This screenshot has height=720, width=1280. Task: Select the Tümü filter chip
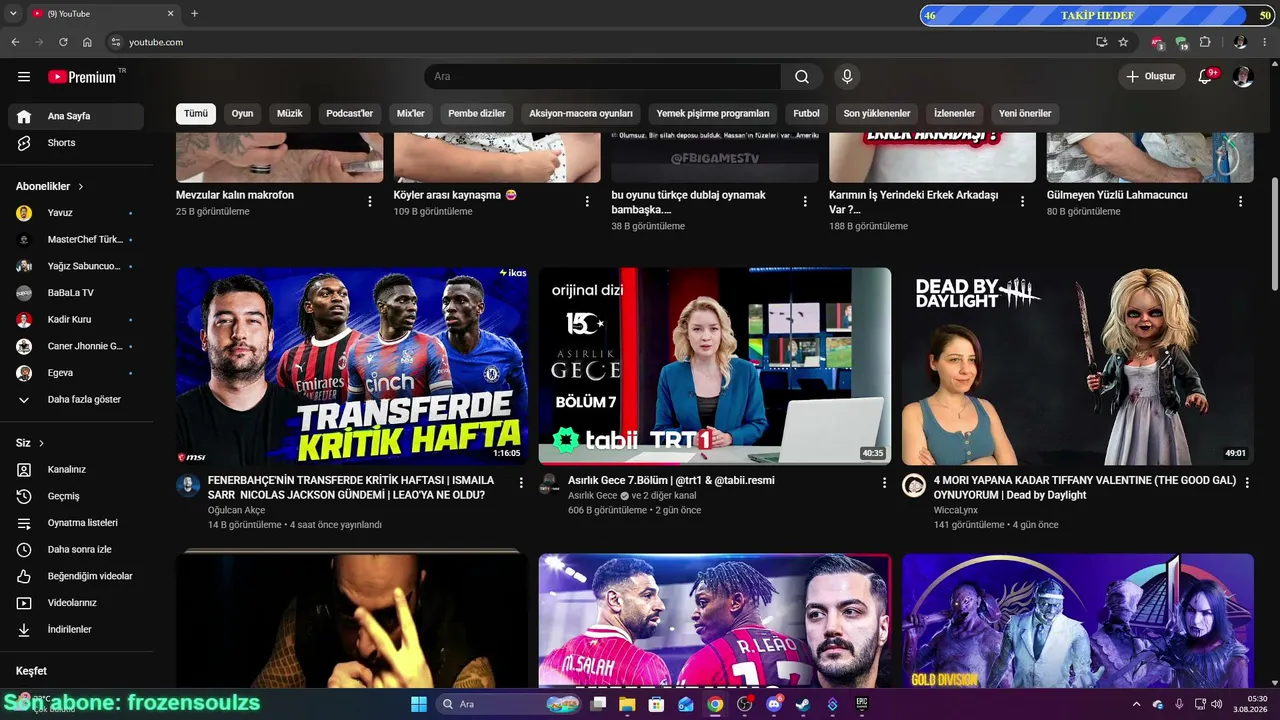coord(196,113)
